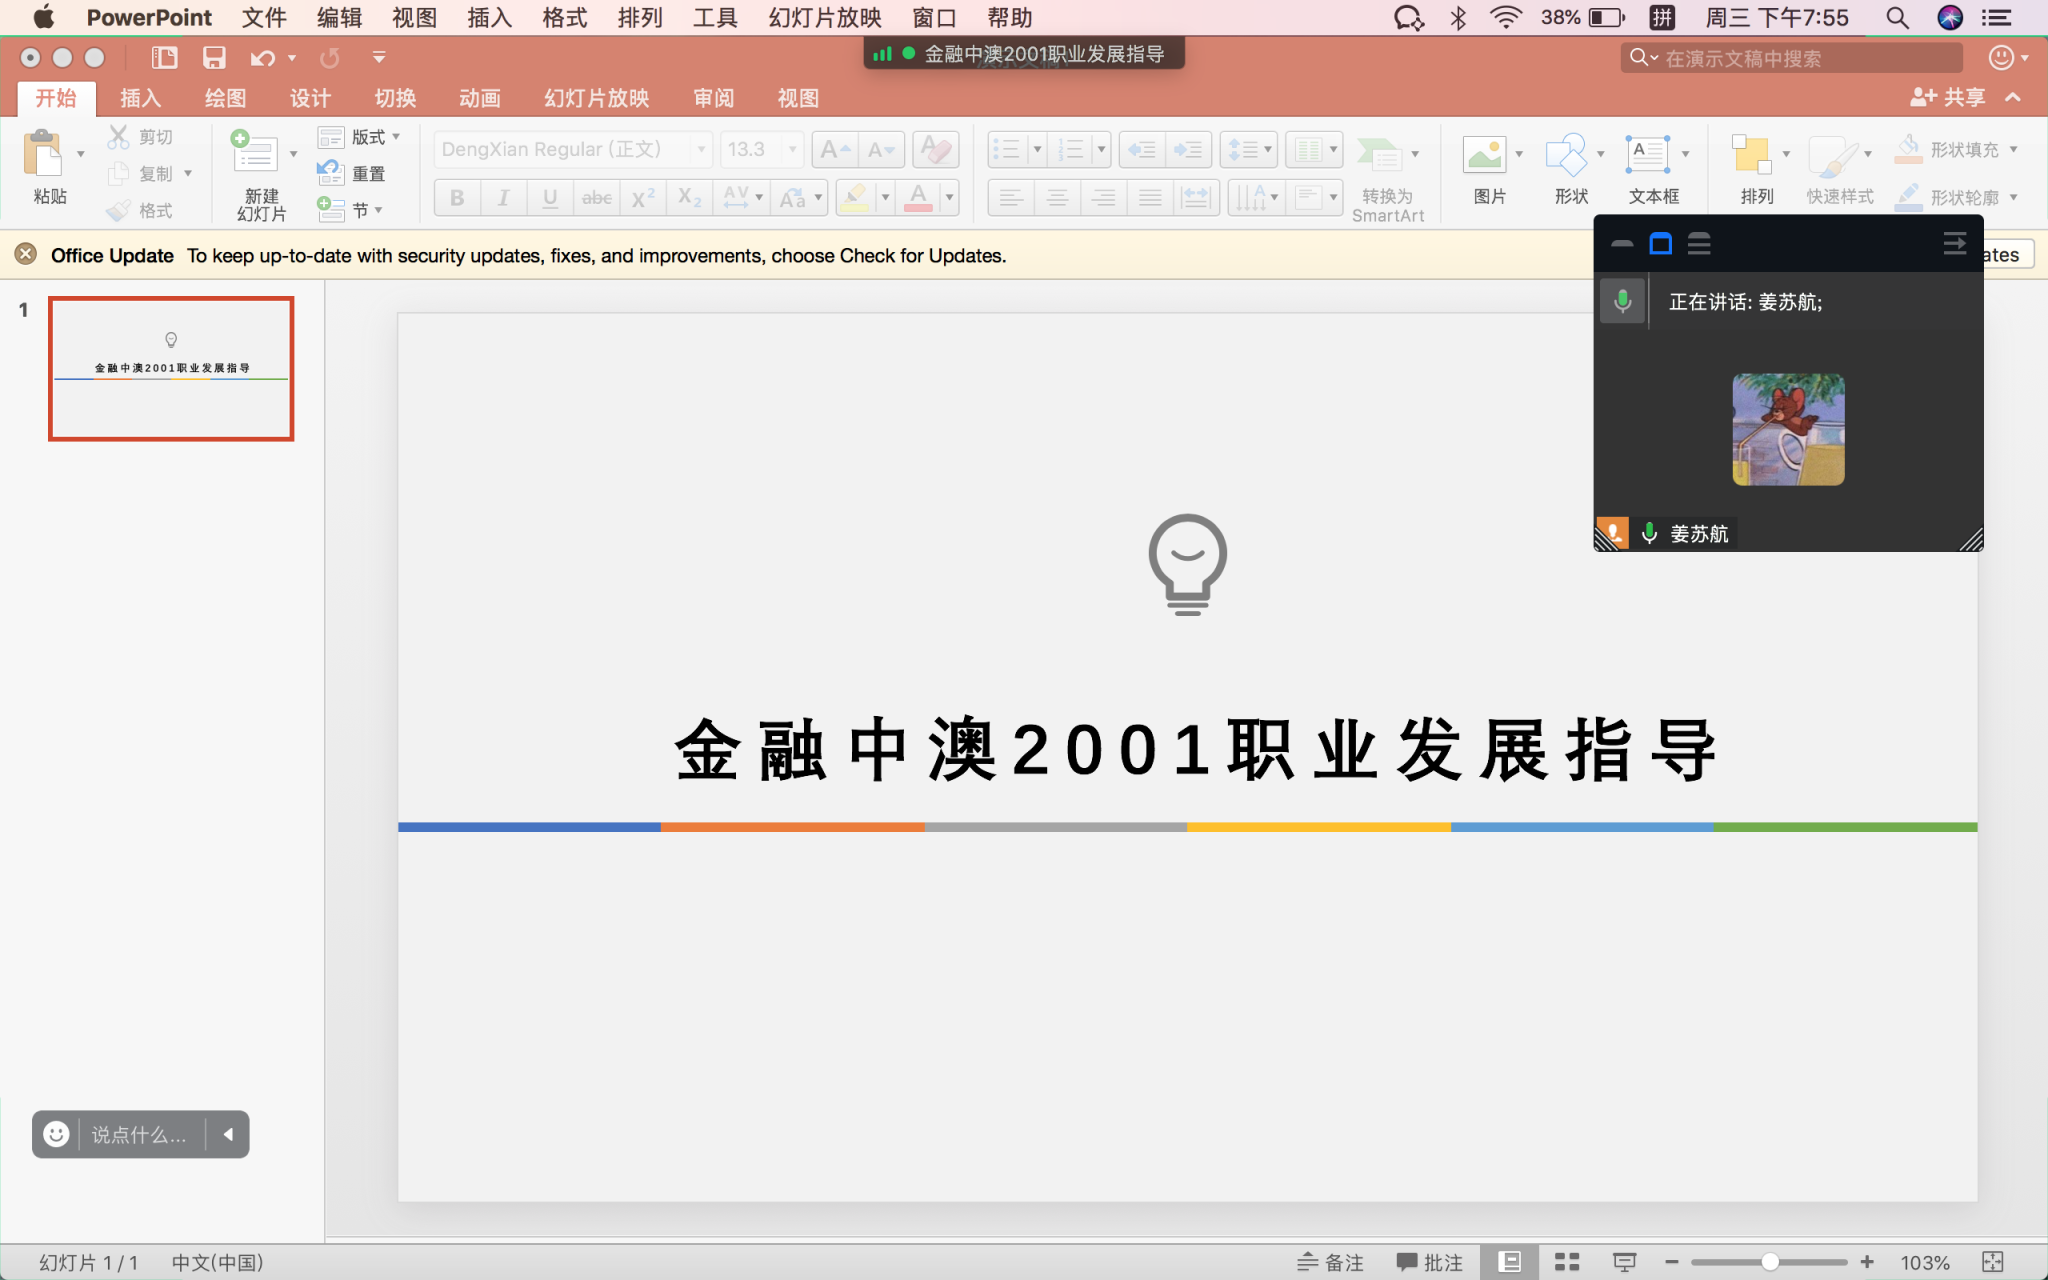Click the Undo arrow icon

pyautogui.click(x=262, y=58)
